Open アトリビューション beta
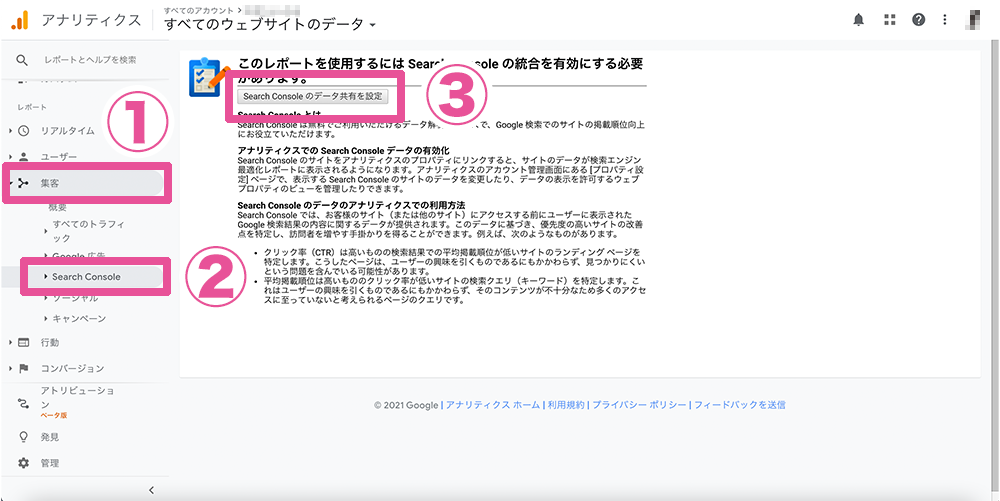This screenshot has width=1000, height=501. tap(78, 397)
